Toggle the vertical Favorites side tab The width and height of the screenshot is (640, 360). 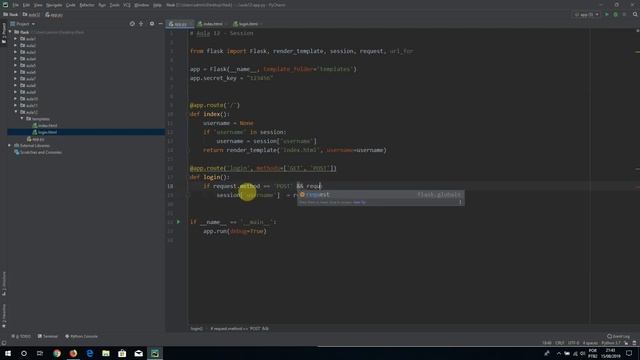point(4,316)
